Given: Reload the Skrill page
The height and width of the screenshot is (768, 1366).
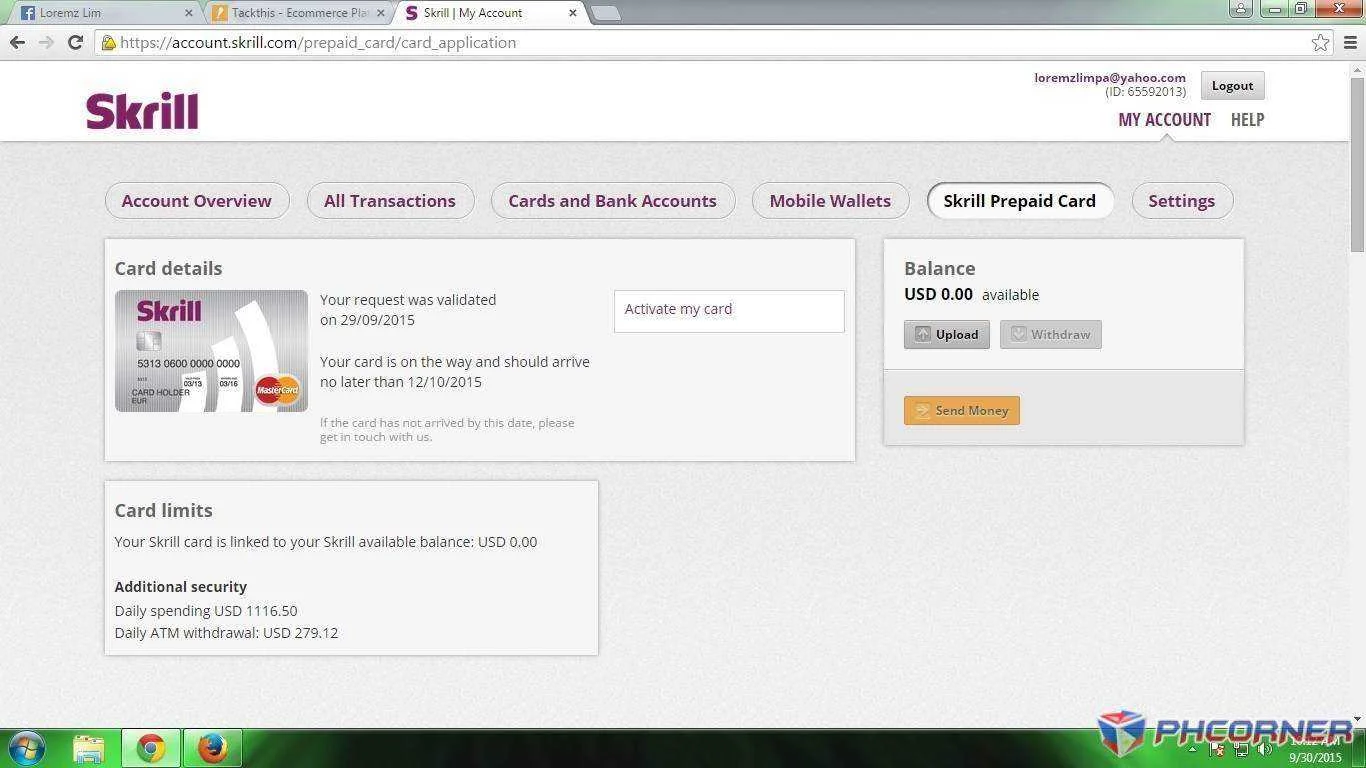Looking at the screenshot, I should [75, 42].
